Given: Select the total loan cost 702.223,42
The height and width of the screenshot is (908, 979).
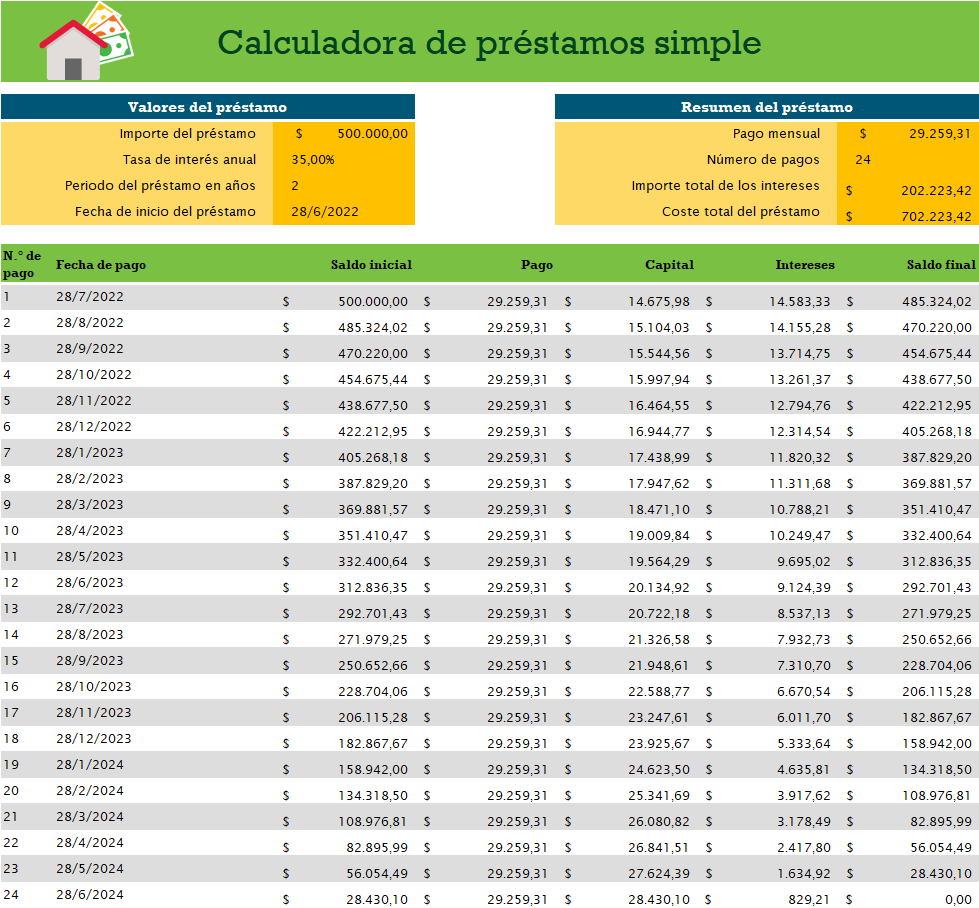Looking at the screenshot, I should tap(936, 217).
